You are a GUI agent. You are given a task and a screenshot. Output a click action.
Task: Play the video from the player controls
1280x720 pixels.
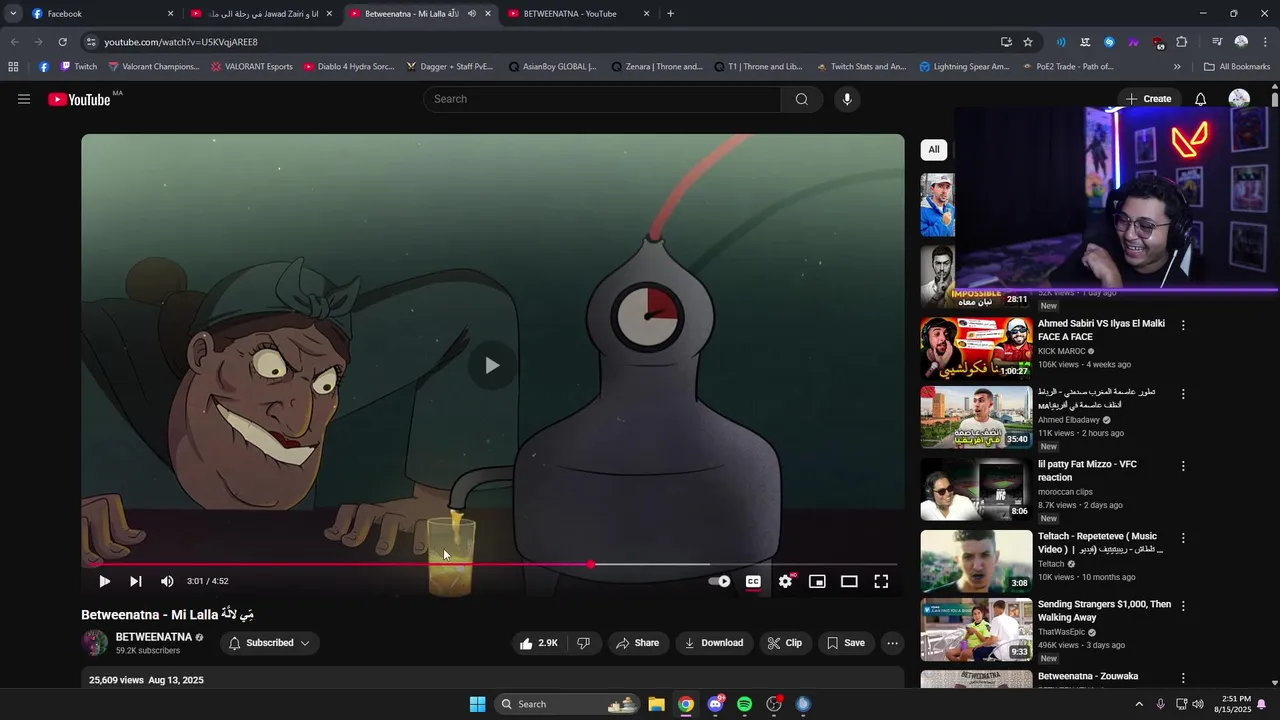point(104,581)
